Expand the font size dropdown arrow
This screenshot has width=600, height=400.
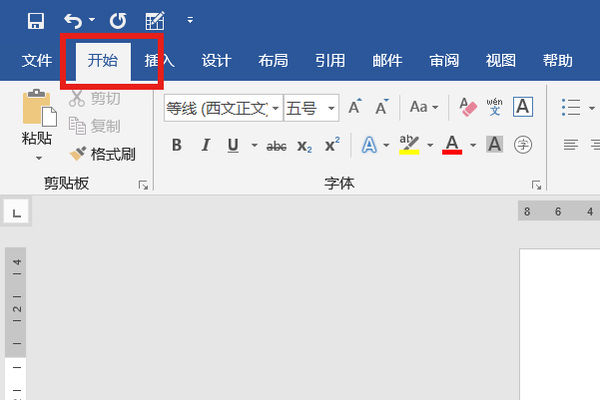coord(331,108)
